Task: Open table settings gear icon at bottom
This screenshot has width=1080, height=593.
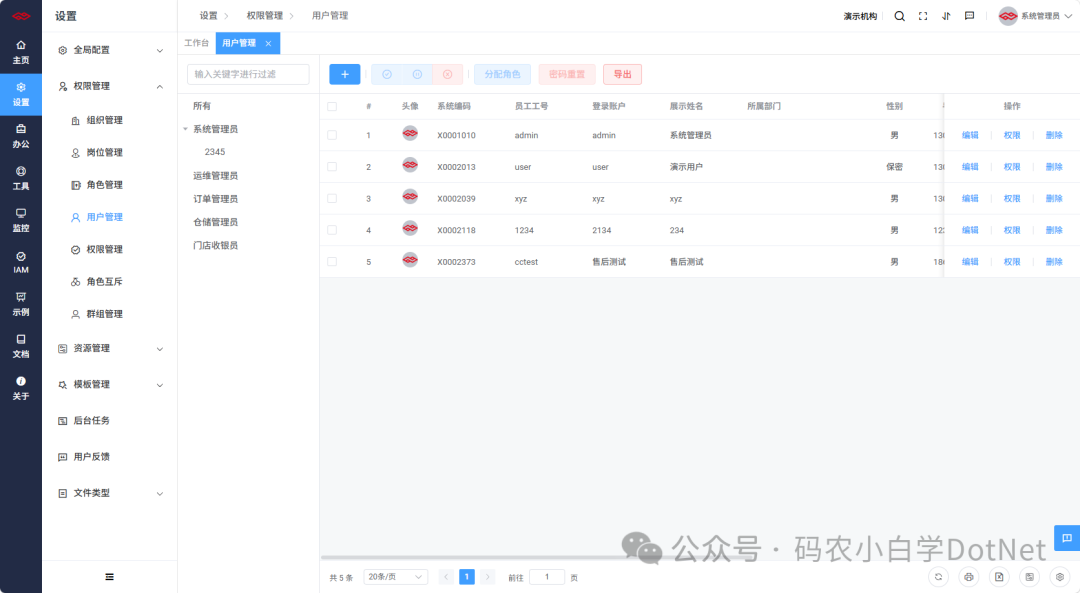Action: point(1060,577)
